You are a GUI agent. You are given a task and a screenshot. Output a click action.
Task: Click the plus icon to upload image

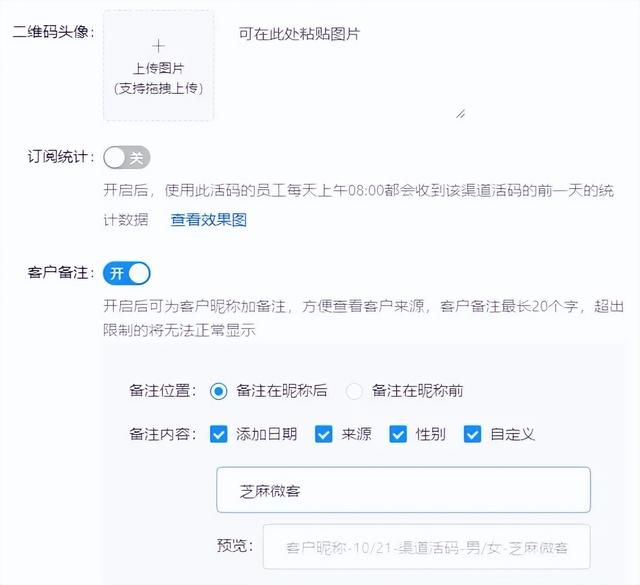click(x=158, y=46)
